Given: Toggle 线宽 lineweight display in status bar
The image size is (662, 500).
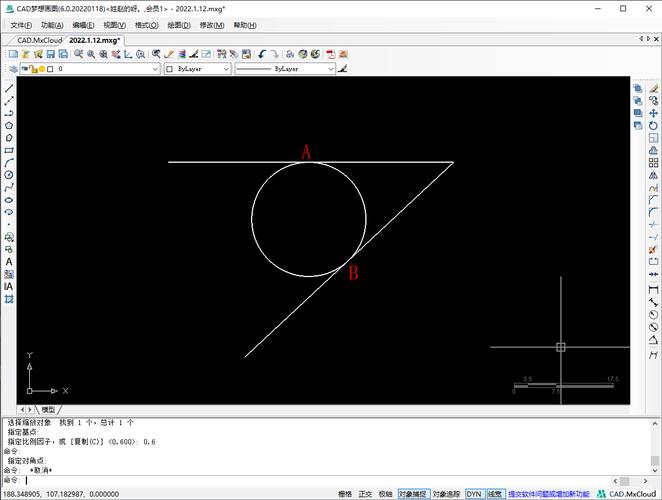Looking at the screenshot, I should [x=495, y=494].
